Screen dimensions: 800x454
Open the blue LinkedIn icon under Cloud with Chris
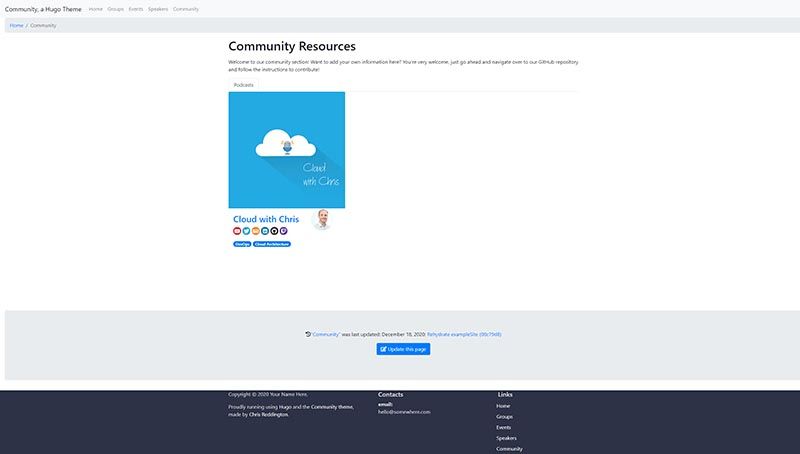265,231
